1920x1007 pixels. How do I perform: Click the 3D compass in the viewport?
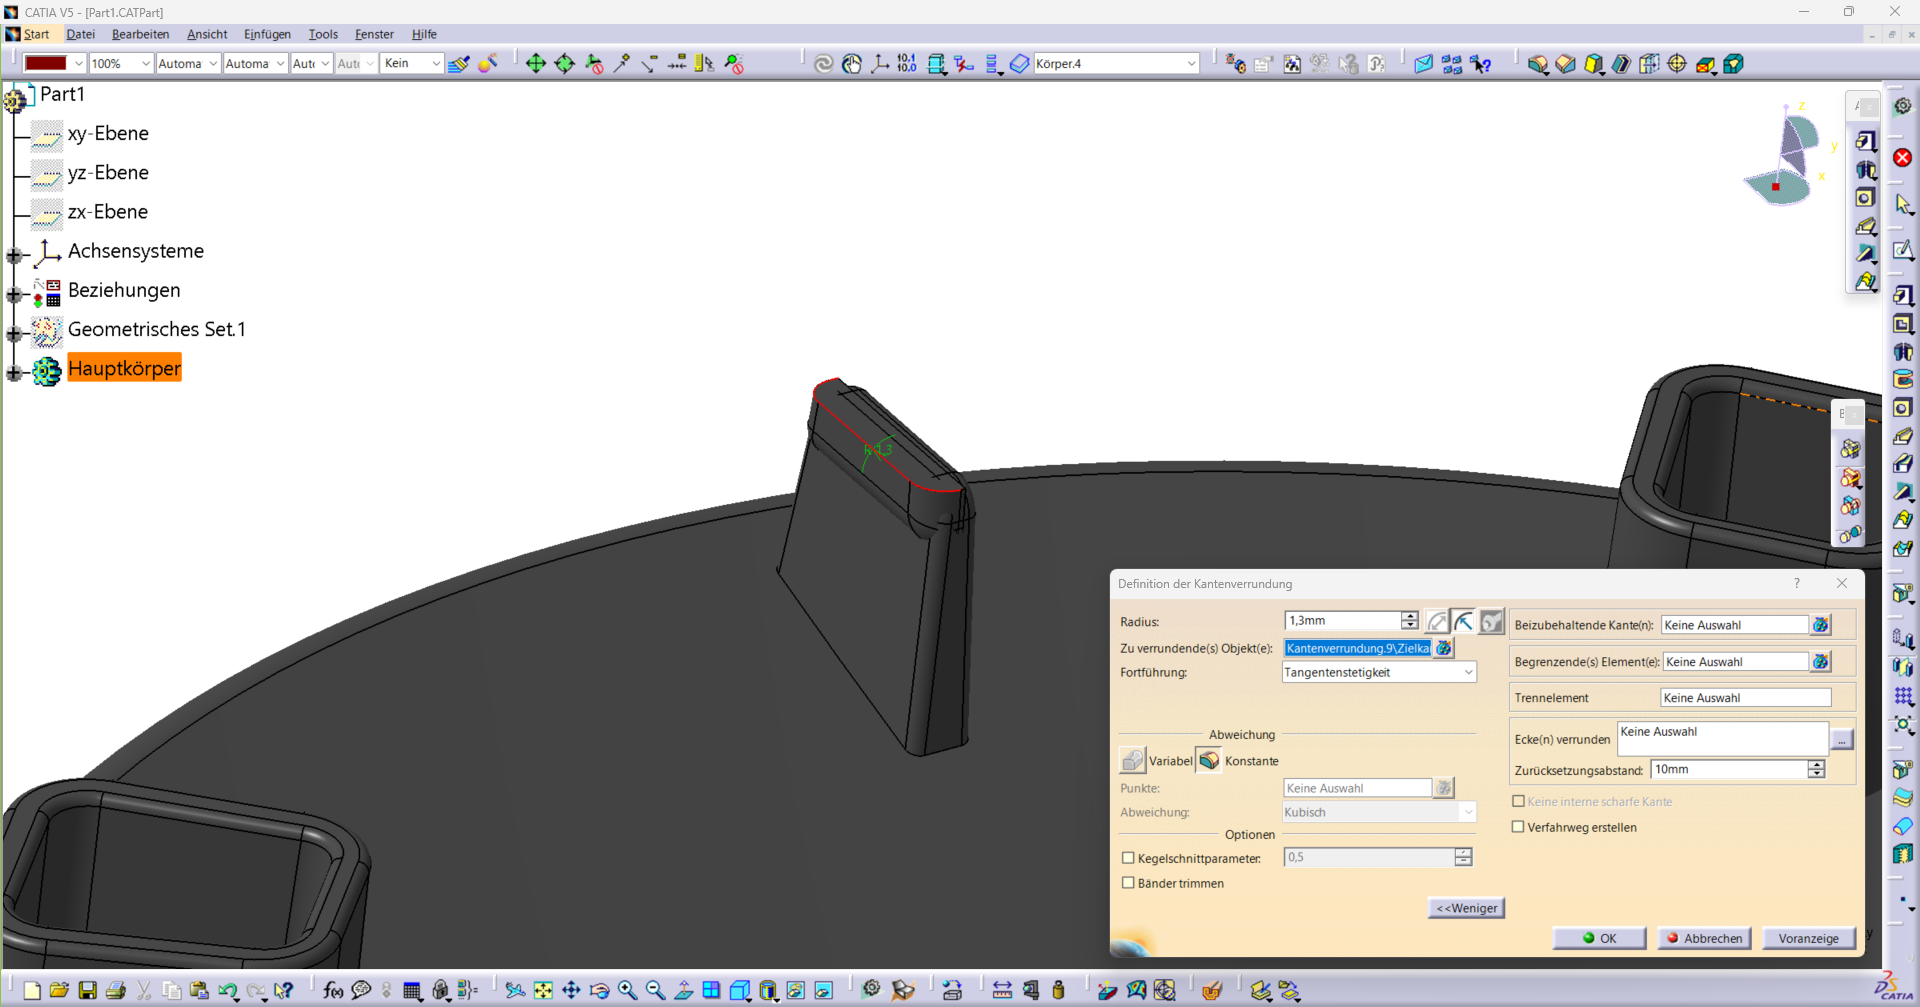(x=1787, y=156)
